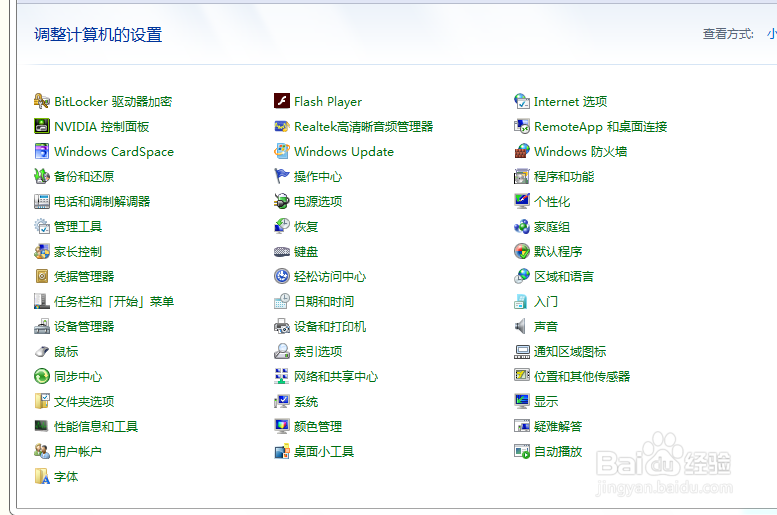
Task: Open the 家庭组 icon
Action: click(522, 226)
